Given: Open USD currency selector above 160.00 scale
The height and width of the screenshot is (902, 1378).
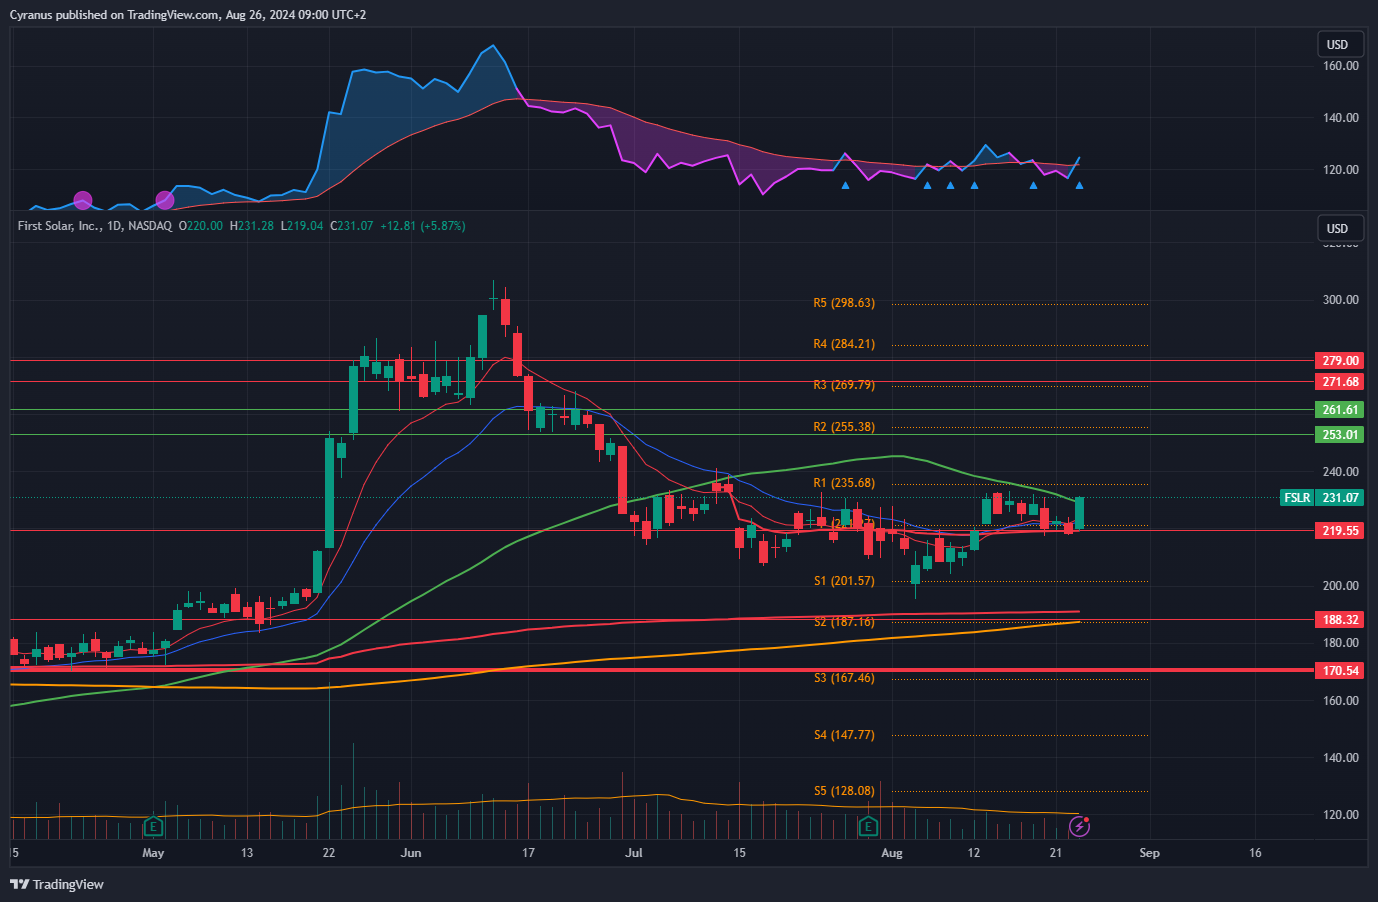Looking at the screenshot, I should point(1338,44).
